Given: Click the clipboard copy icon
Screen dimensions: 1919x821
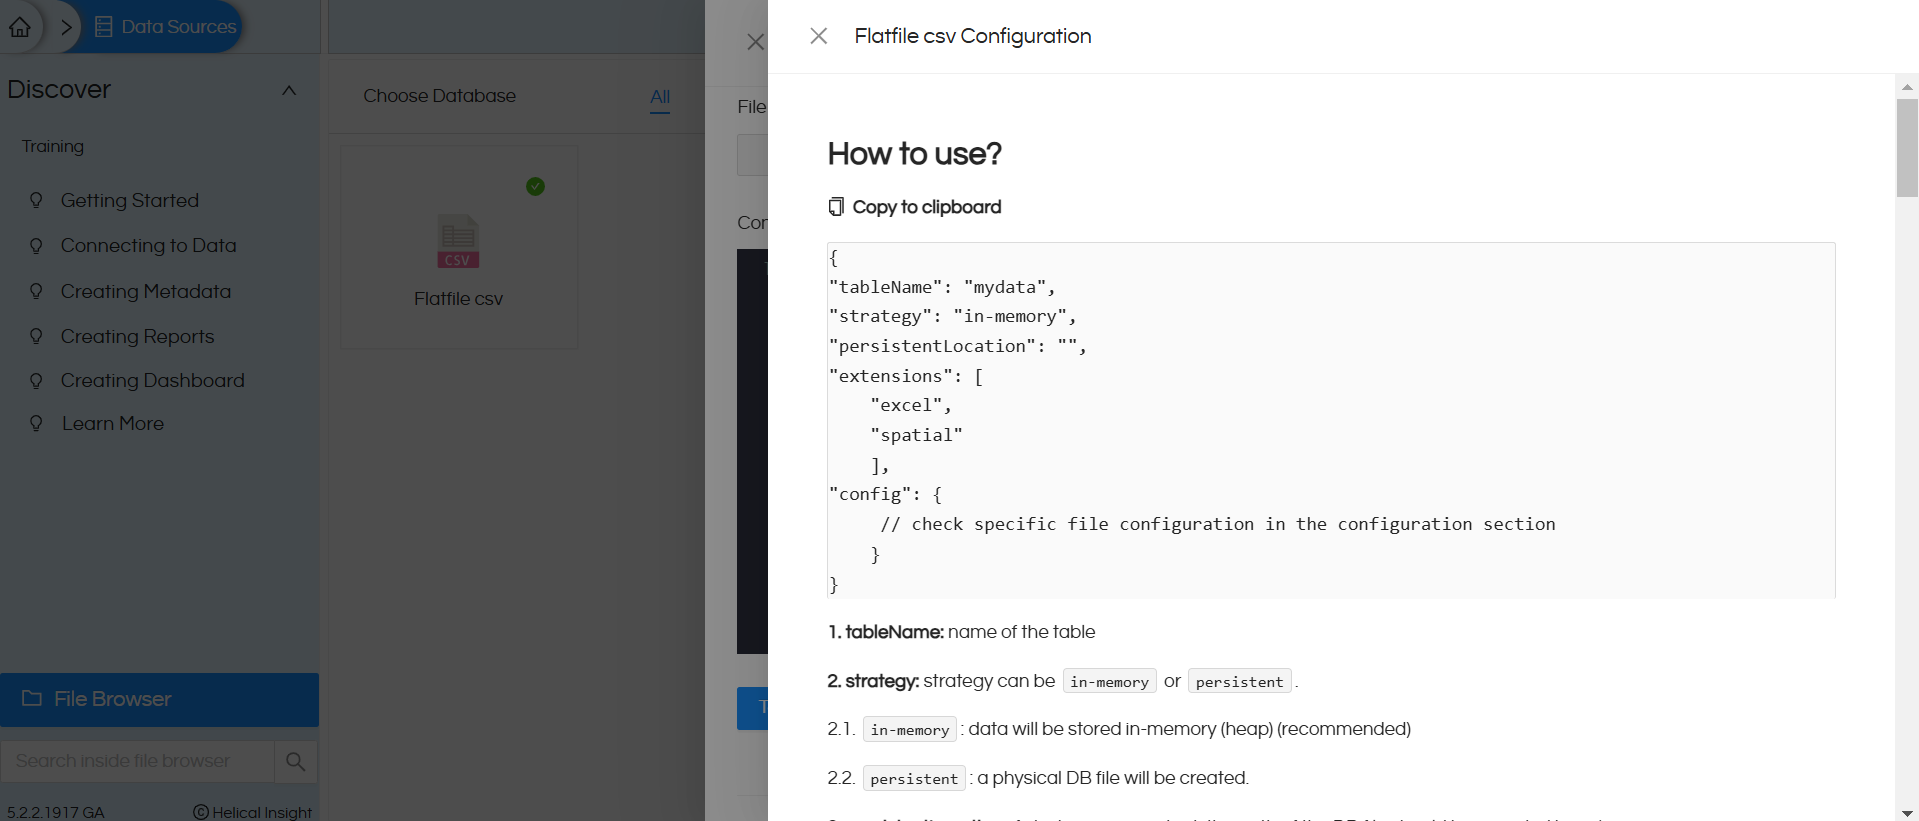Looking at the screenshot, I should click(x=836, y=207).
